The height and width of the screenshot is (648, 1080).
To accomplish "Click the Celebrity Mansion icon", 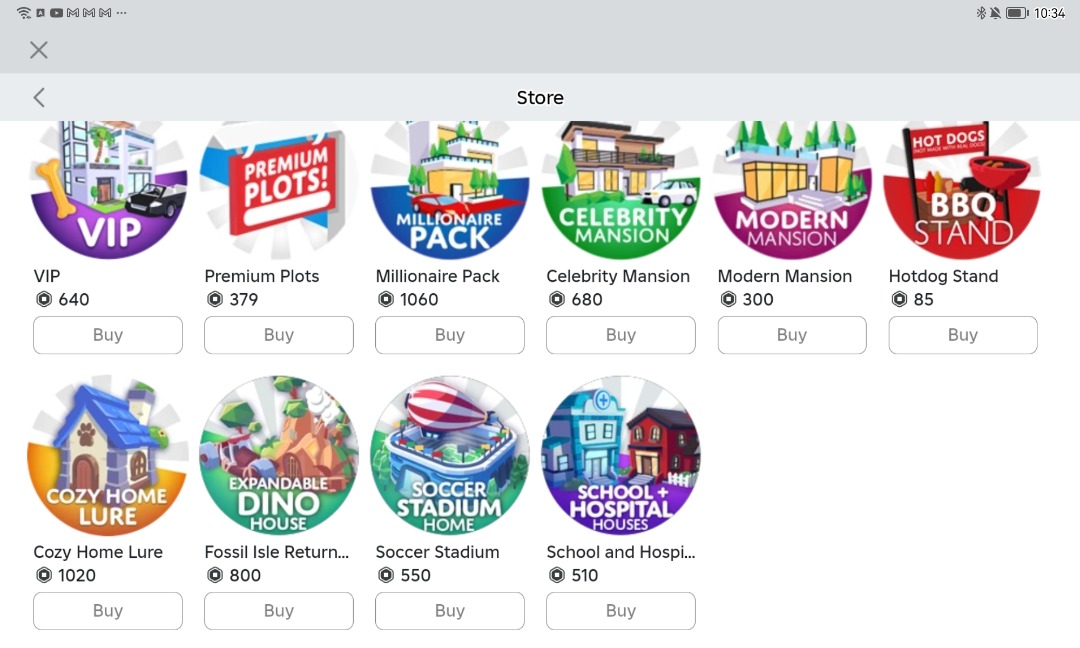I will point(620,190).
